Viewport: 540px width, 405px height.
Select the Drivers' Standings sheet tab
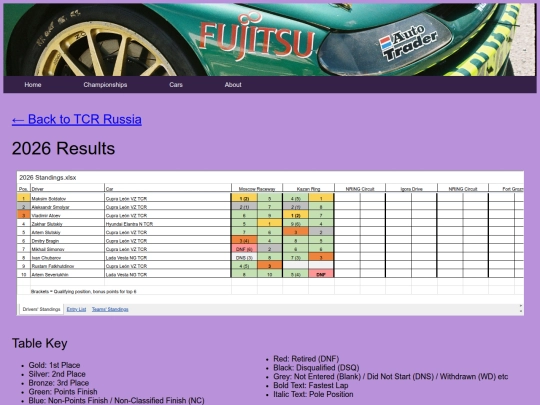(x=41, y=309)
